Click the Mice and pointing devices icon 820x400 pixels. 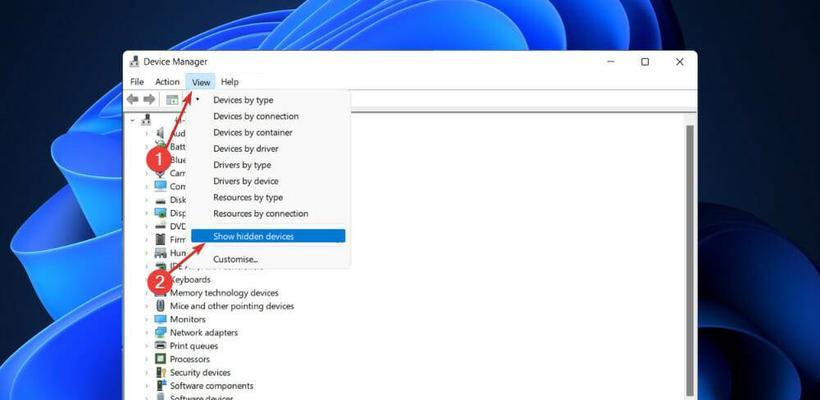pos(161,306)
